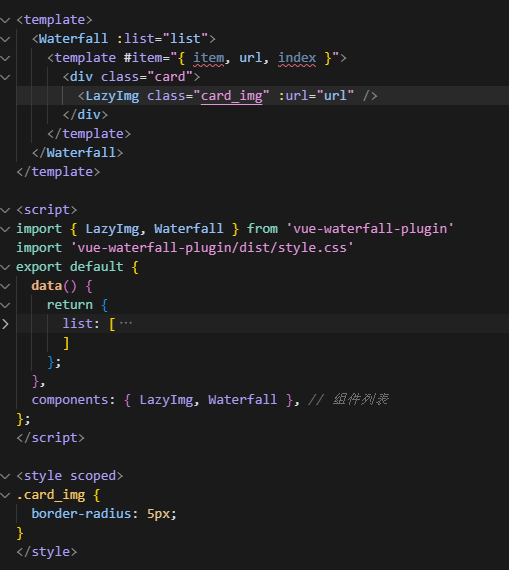Click the "// 组件列表" comment
Image resolution: width=509 pixels, height=570 pixels.
[x=349, y=400]
